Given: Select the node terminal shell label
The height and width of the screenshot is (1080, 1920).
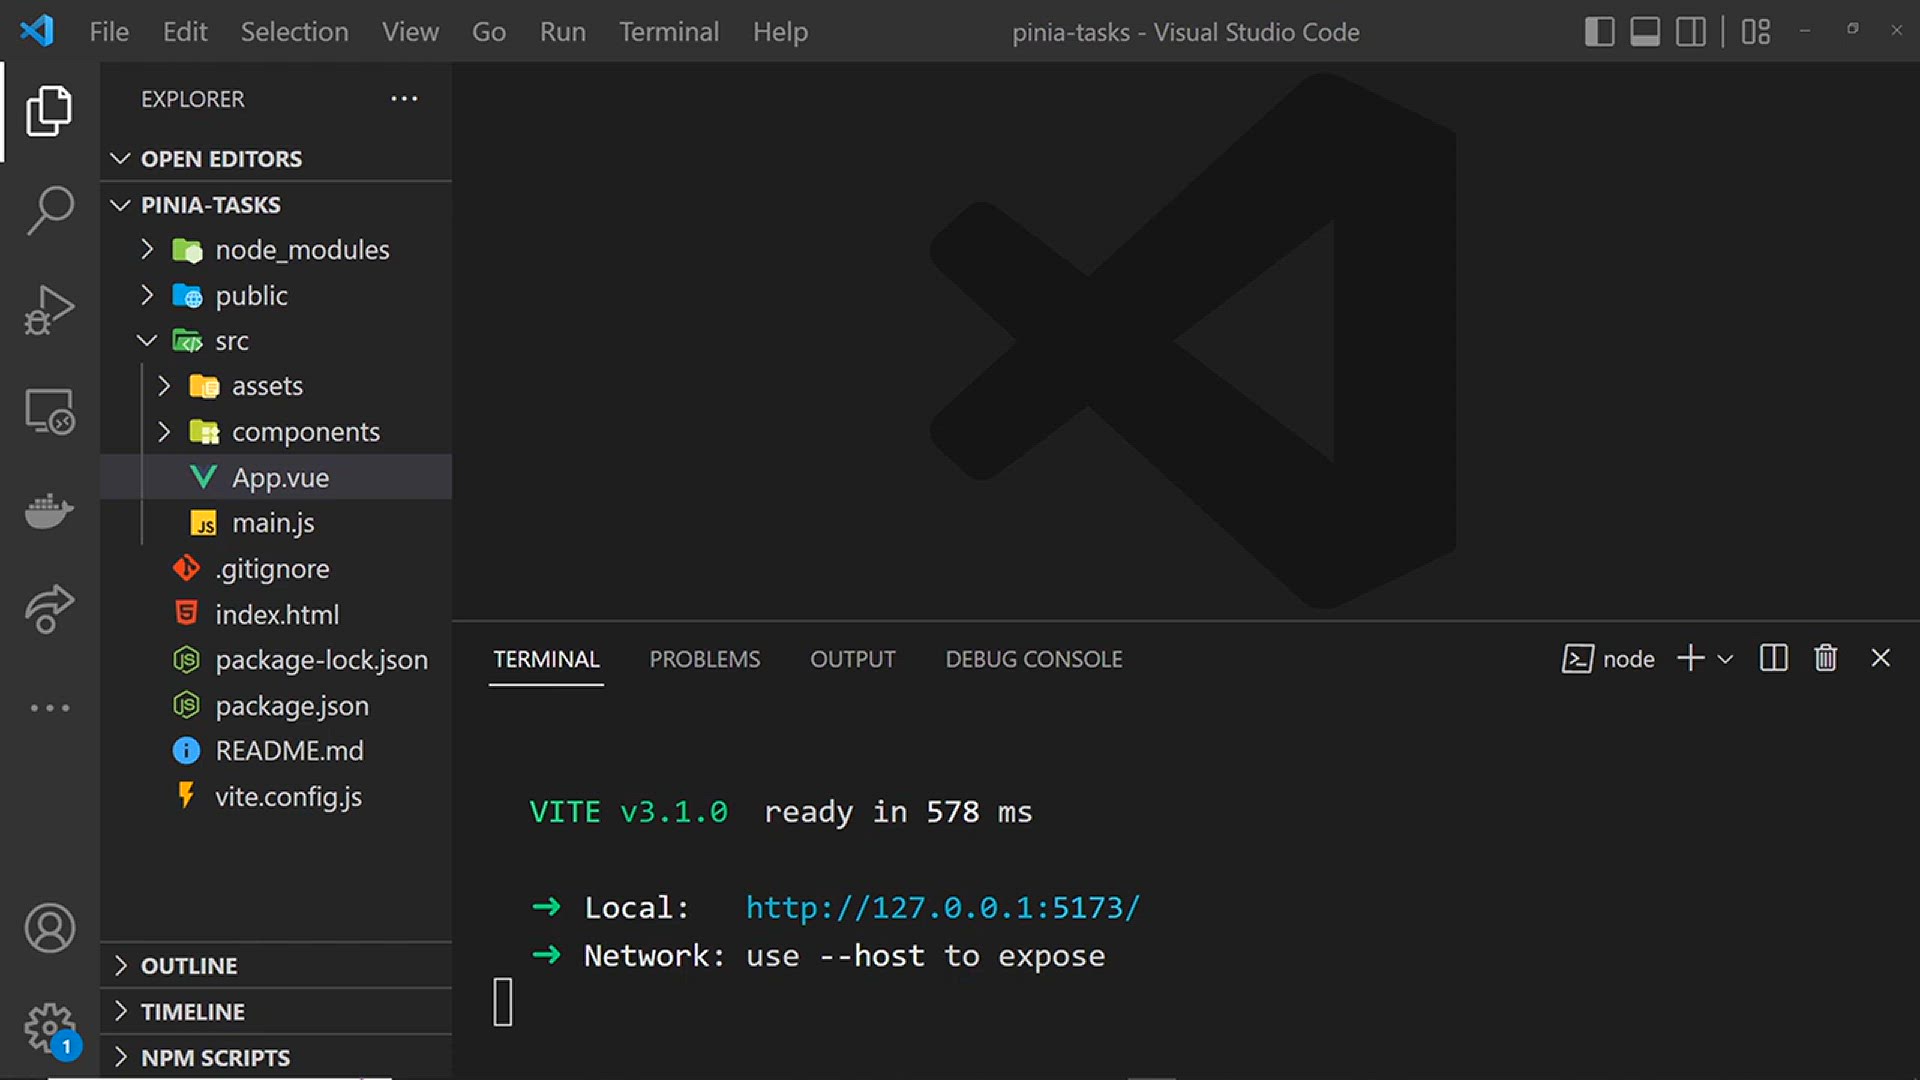Looking at the screenshot, I should point(1608,659).
